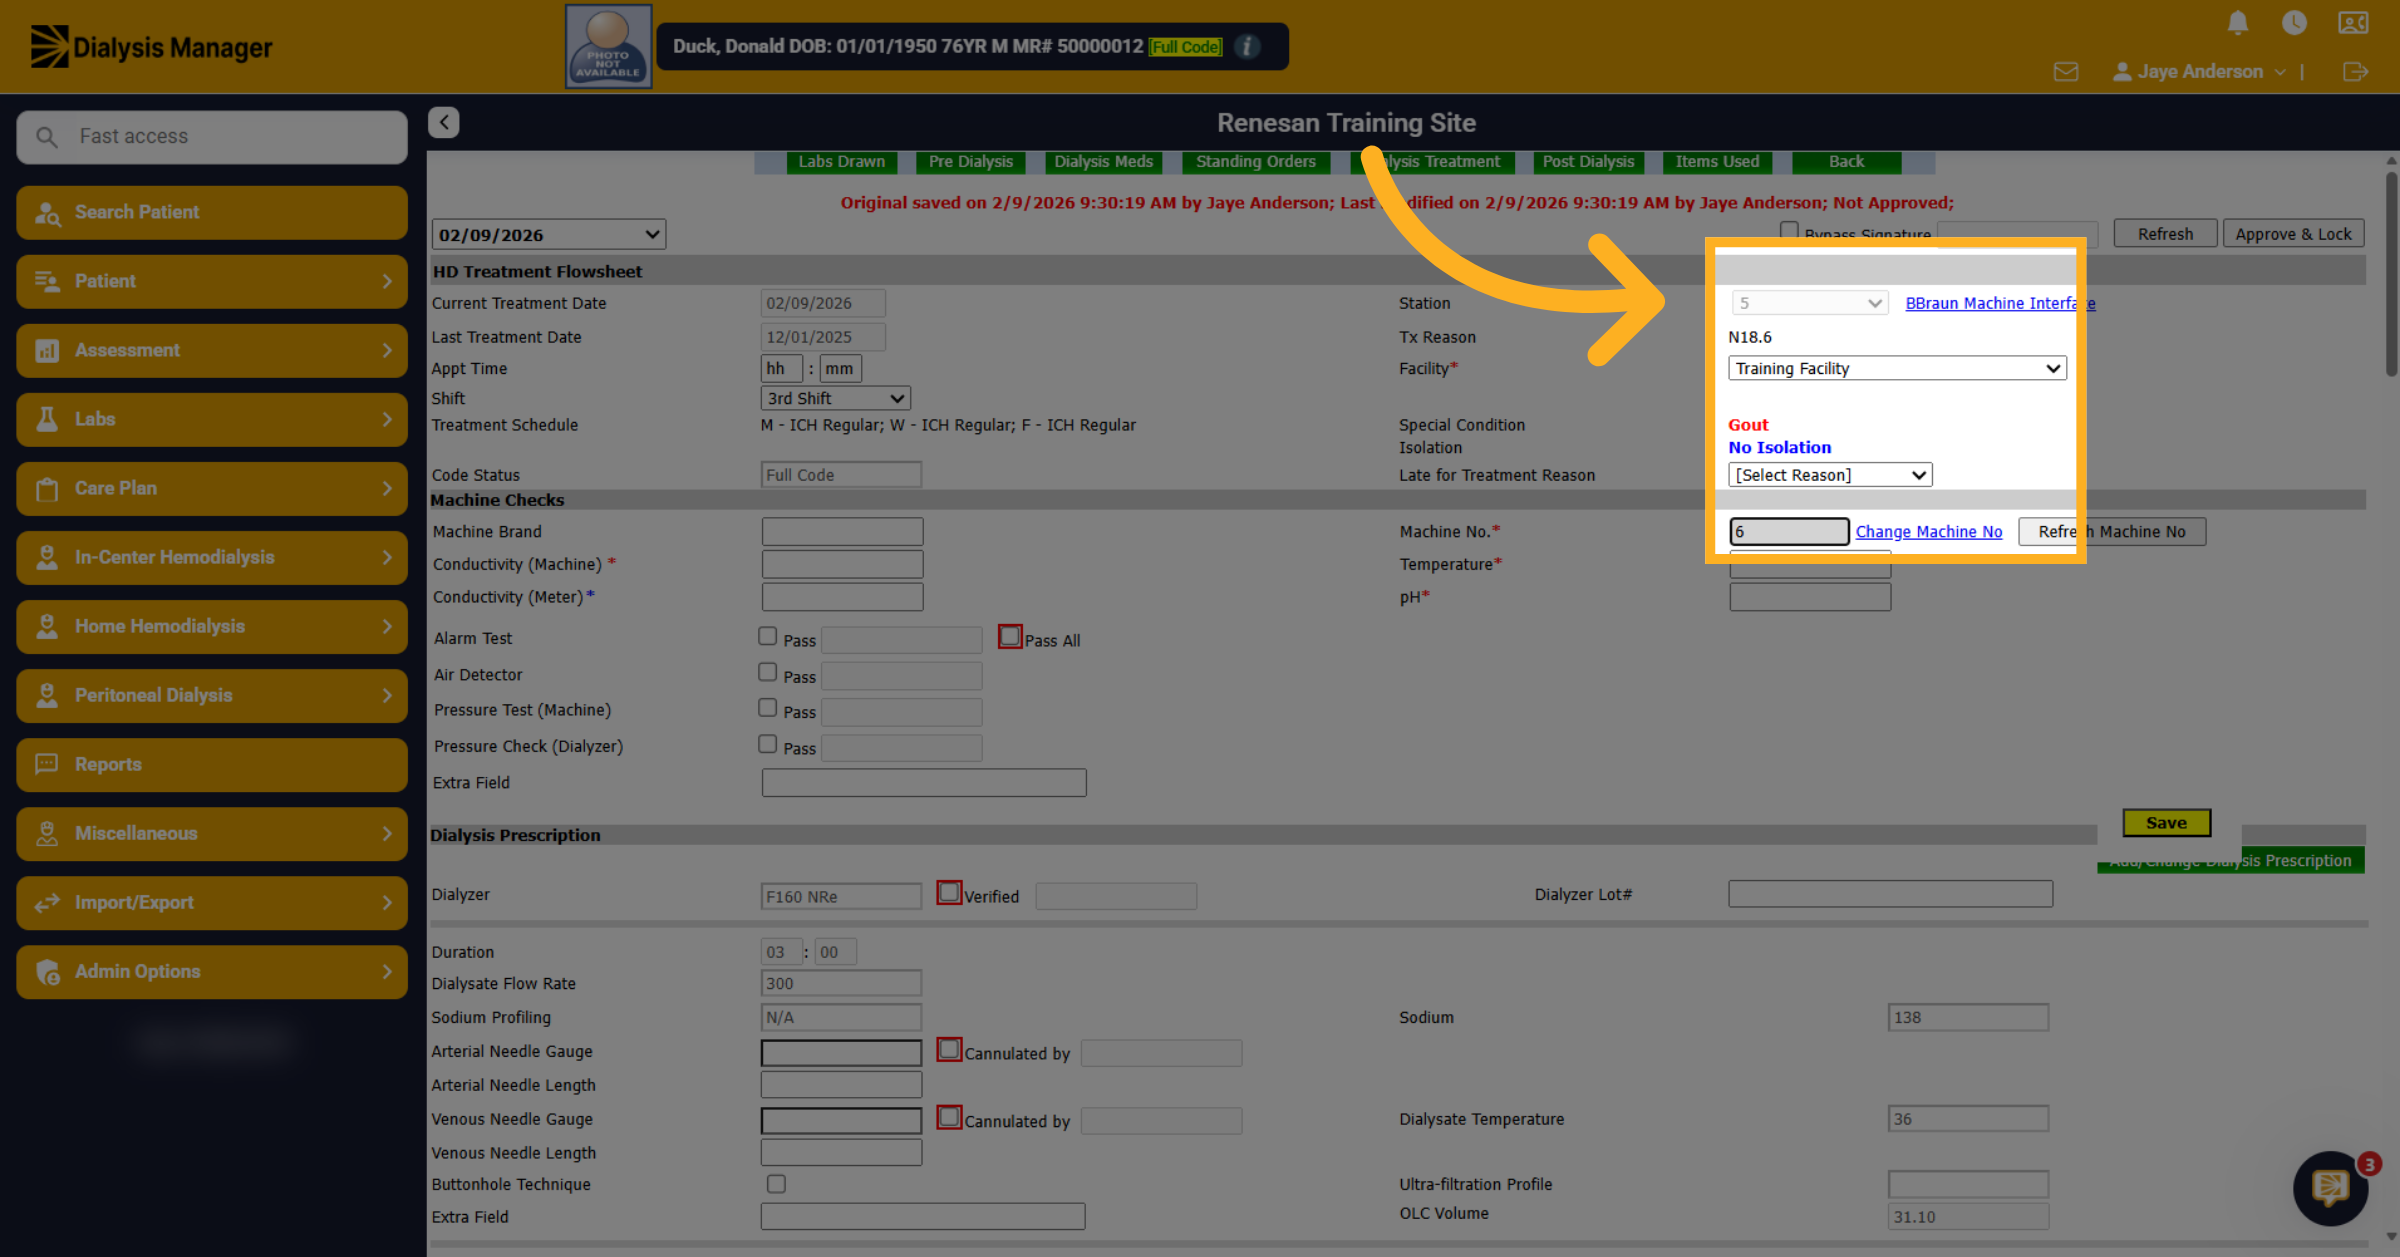The width and height of the screenshot is (2400, 1257).
Task: Check the Pass All checkbox
Action: coord(1010,637)
